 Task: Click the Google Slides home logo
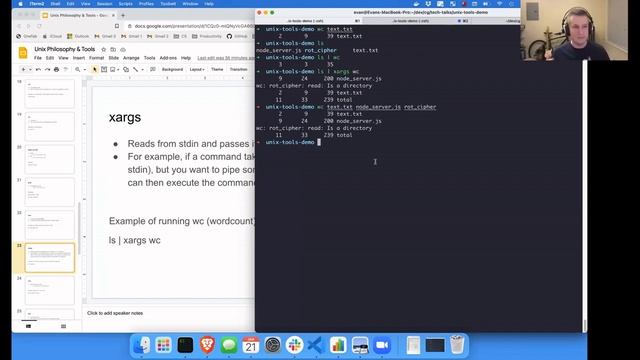click(23, 53)
